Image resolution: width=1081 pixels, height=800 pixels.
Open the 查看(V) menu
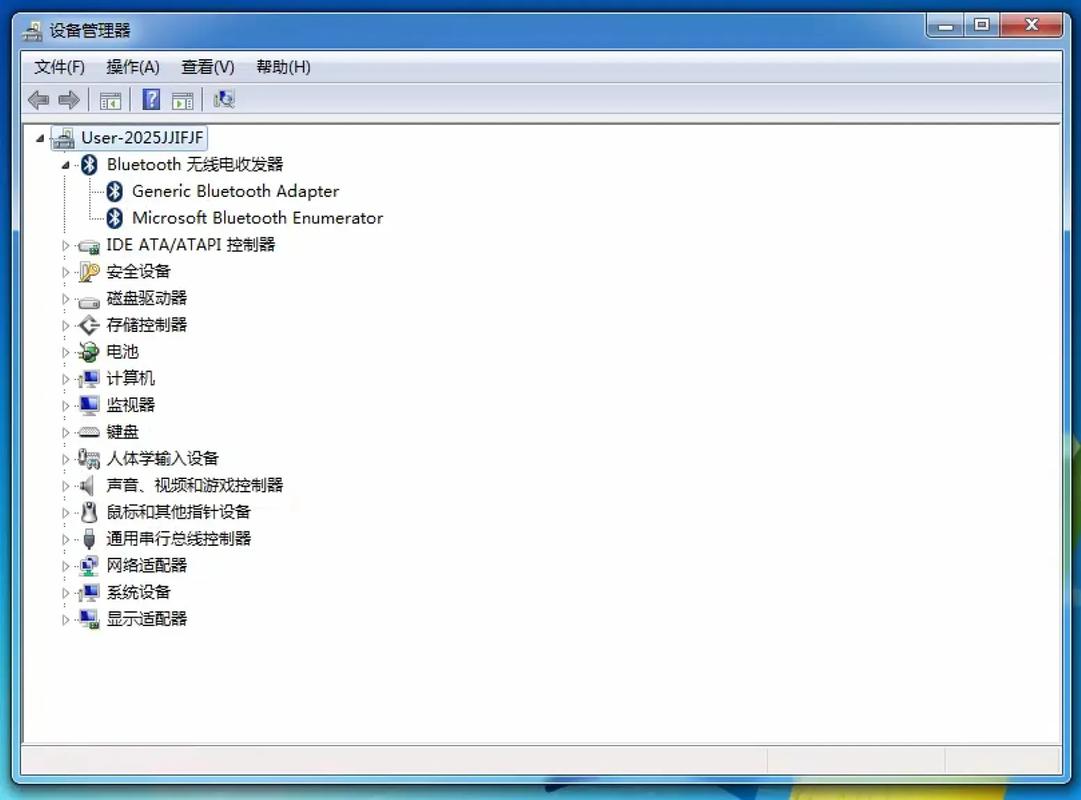pos(206,67)
